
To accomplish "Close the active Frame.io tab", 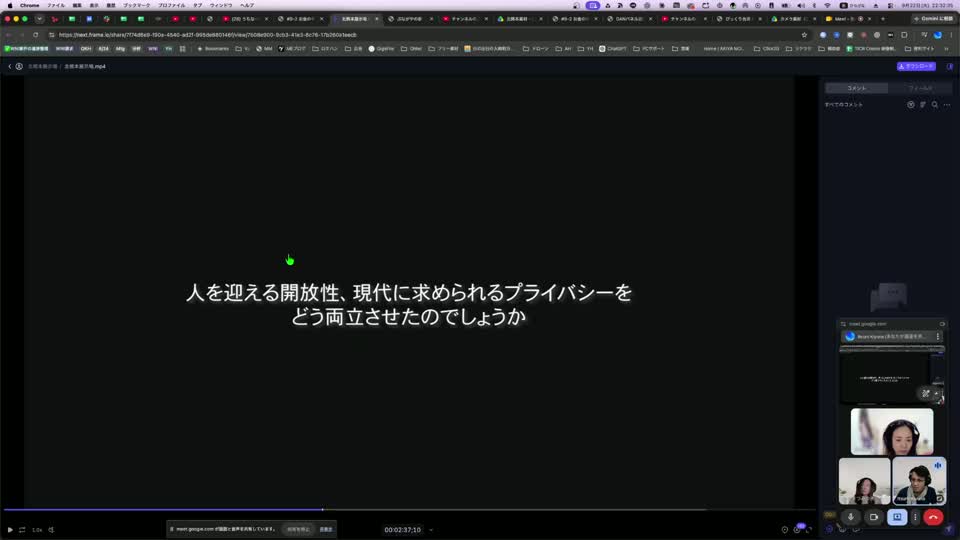I will pos(377,19).
